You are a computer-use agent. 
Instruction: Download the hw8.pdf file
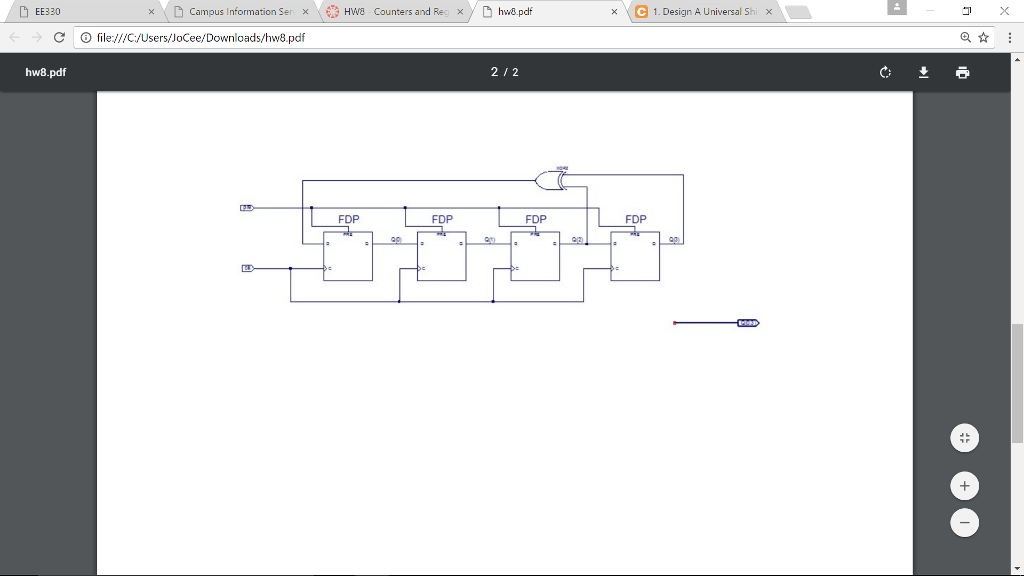click(923, 71)
